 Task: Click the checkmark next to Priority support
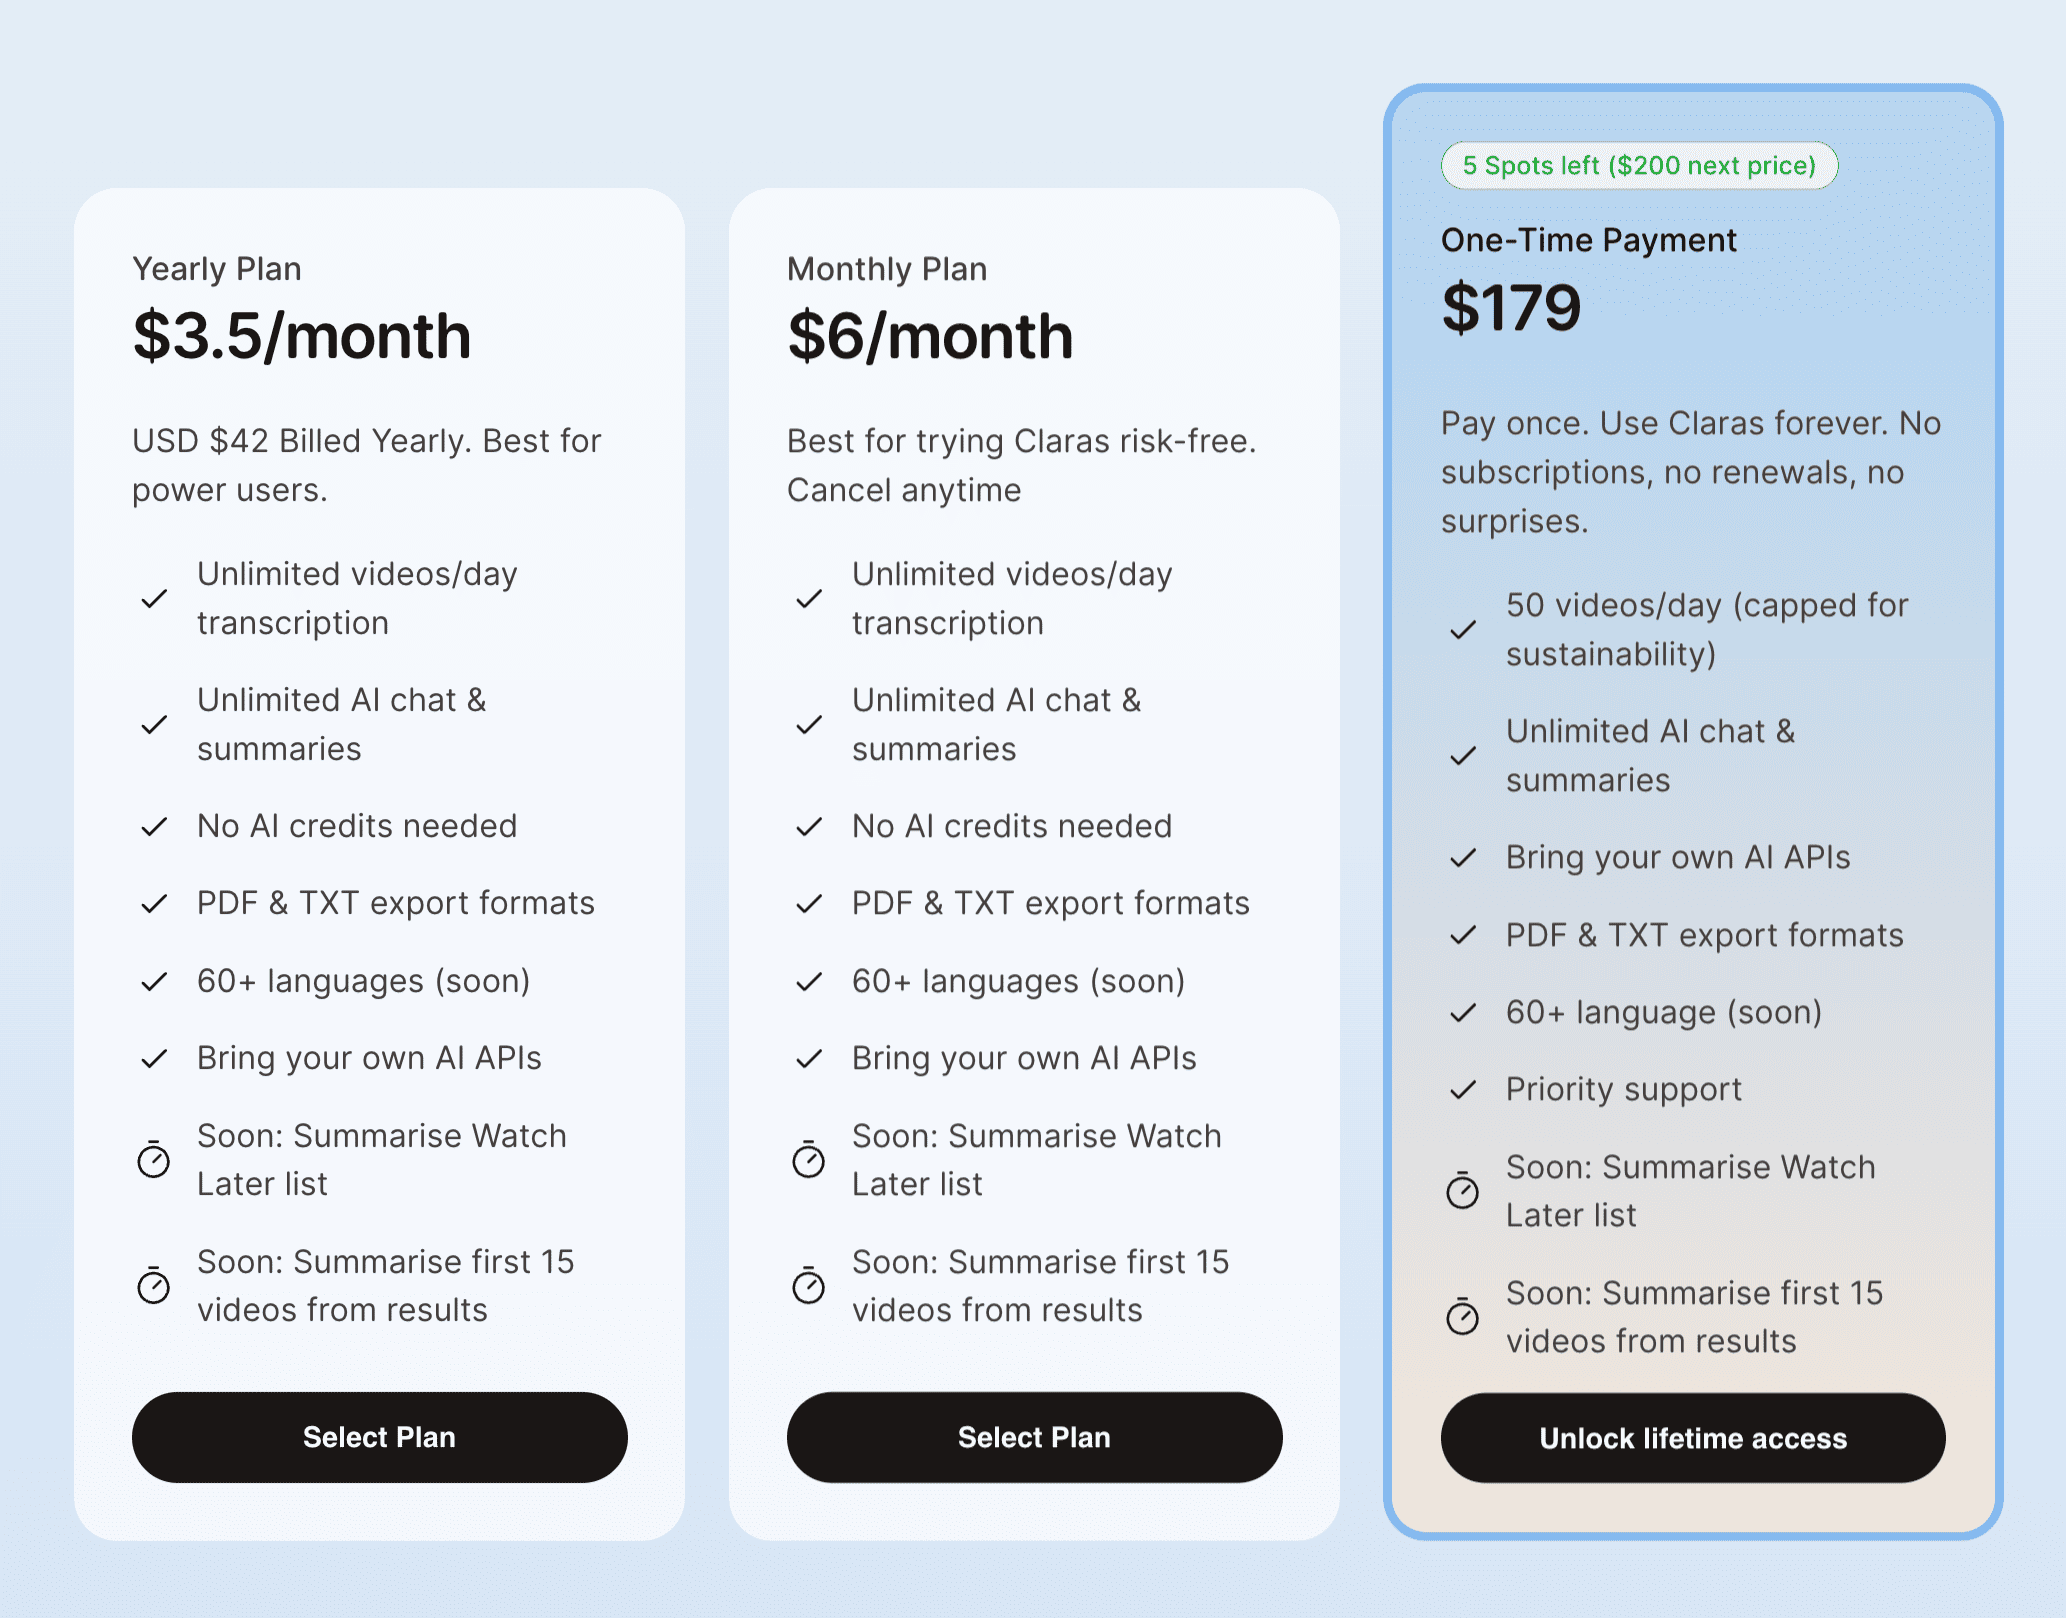coord(1463,1089)
